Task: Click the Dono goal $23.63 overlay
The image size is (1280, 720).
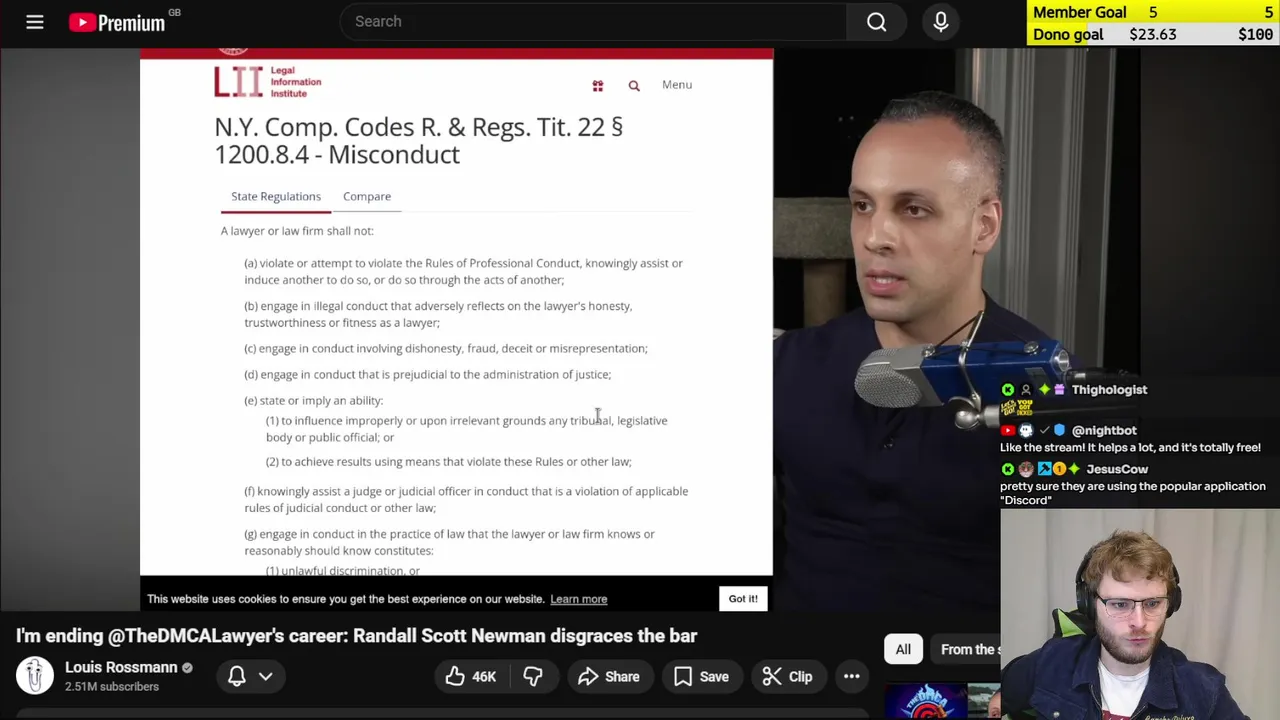Action: click(1153, 34)
